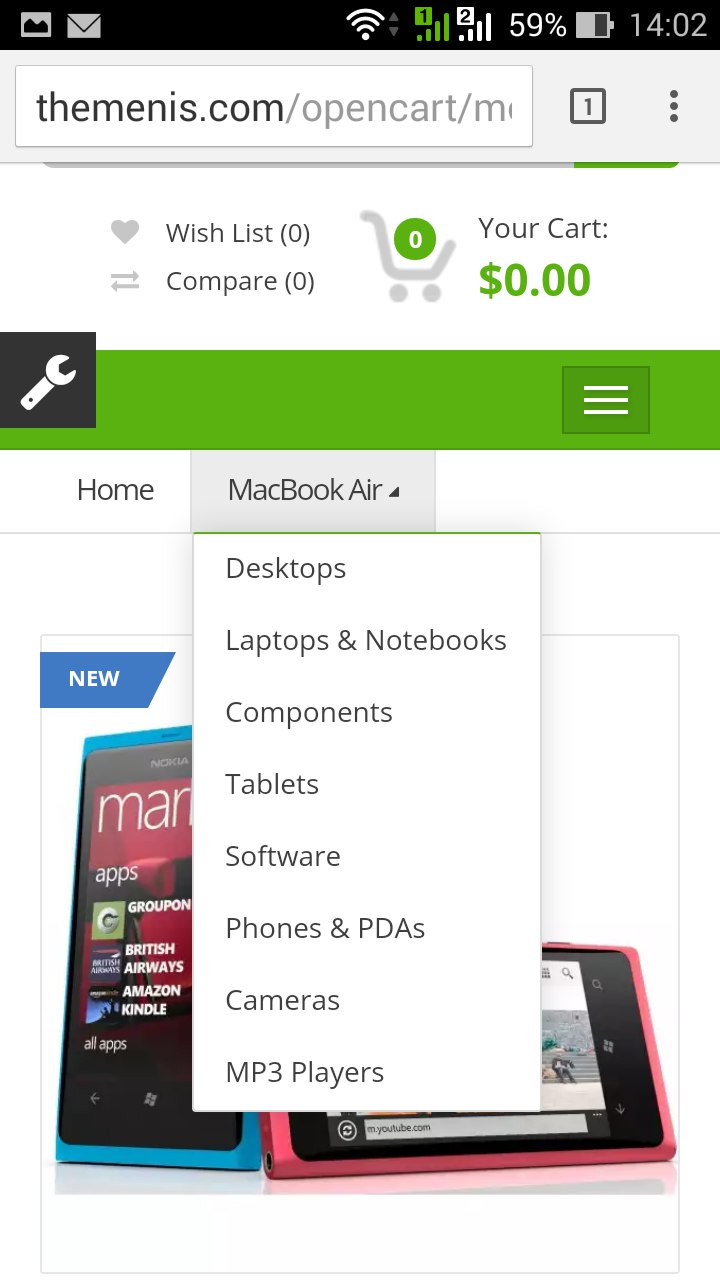The width and height of the screenshot is (720, 1280).
Task: Tap the wish list heart icon
Action: 124,233
